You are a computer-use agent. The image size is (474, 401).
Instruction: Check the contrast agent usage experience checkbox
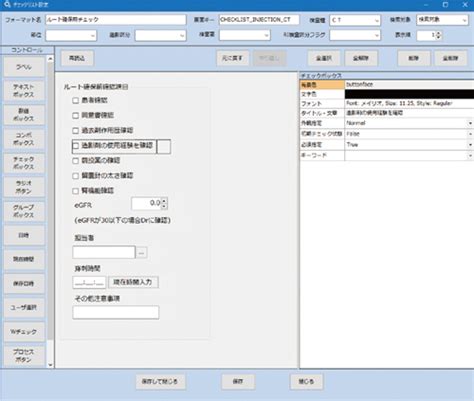coord(76,146)
